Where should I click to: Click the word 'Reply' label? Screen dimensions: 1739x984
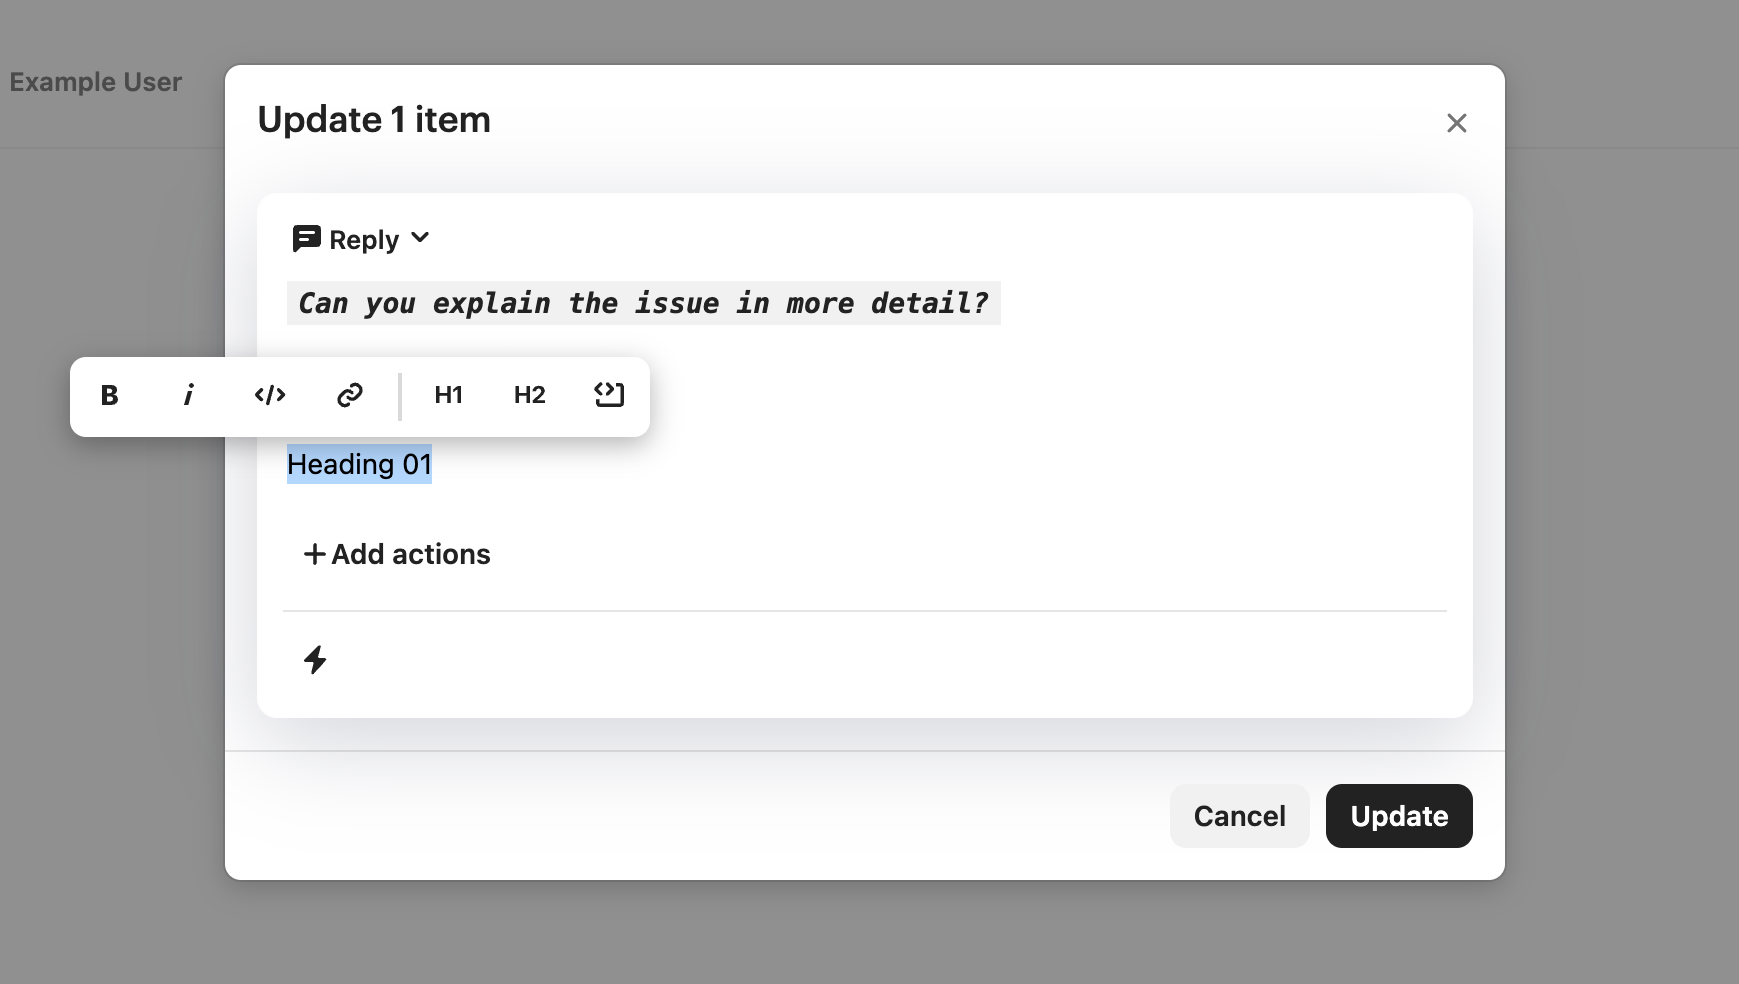(x=364, y=240)
